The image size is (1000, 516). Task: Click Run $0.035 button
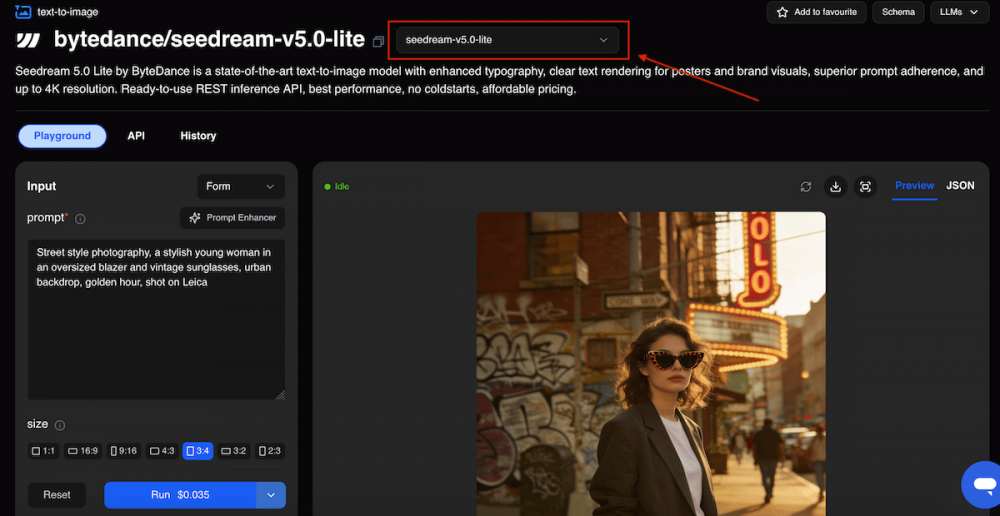pos(180,495)
